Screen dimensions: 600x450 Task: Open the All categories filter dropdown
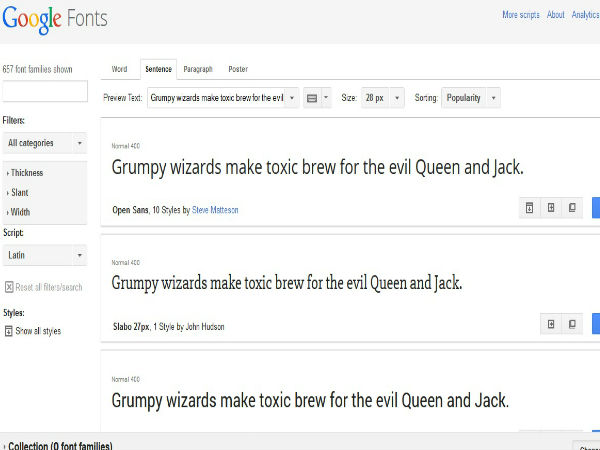(44, 143)
